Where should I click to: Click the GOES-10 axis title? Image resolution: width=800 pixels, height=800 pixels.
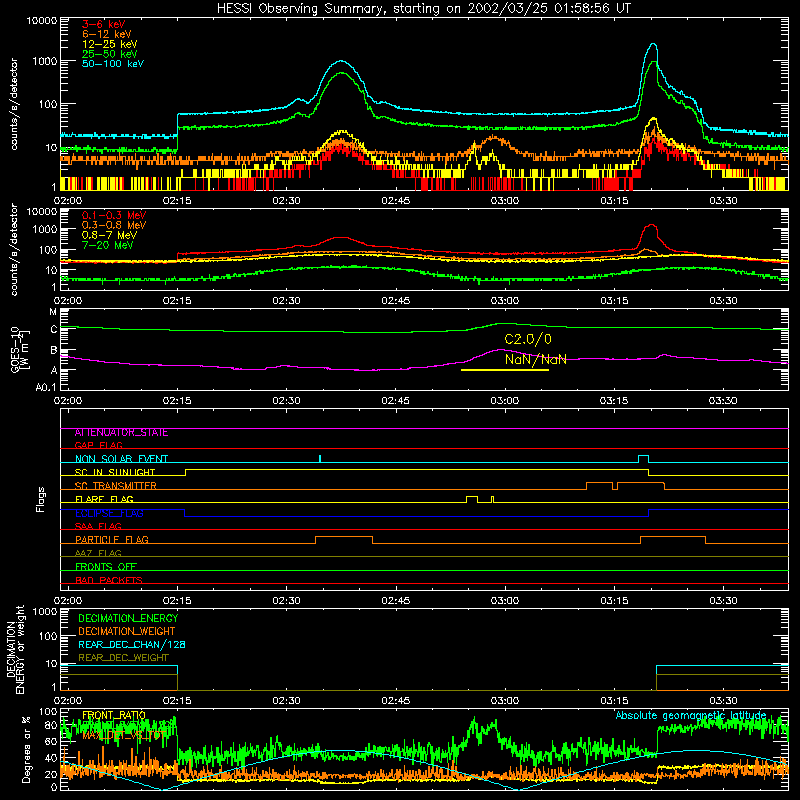[x=15, y=350]
